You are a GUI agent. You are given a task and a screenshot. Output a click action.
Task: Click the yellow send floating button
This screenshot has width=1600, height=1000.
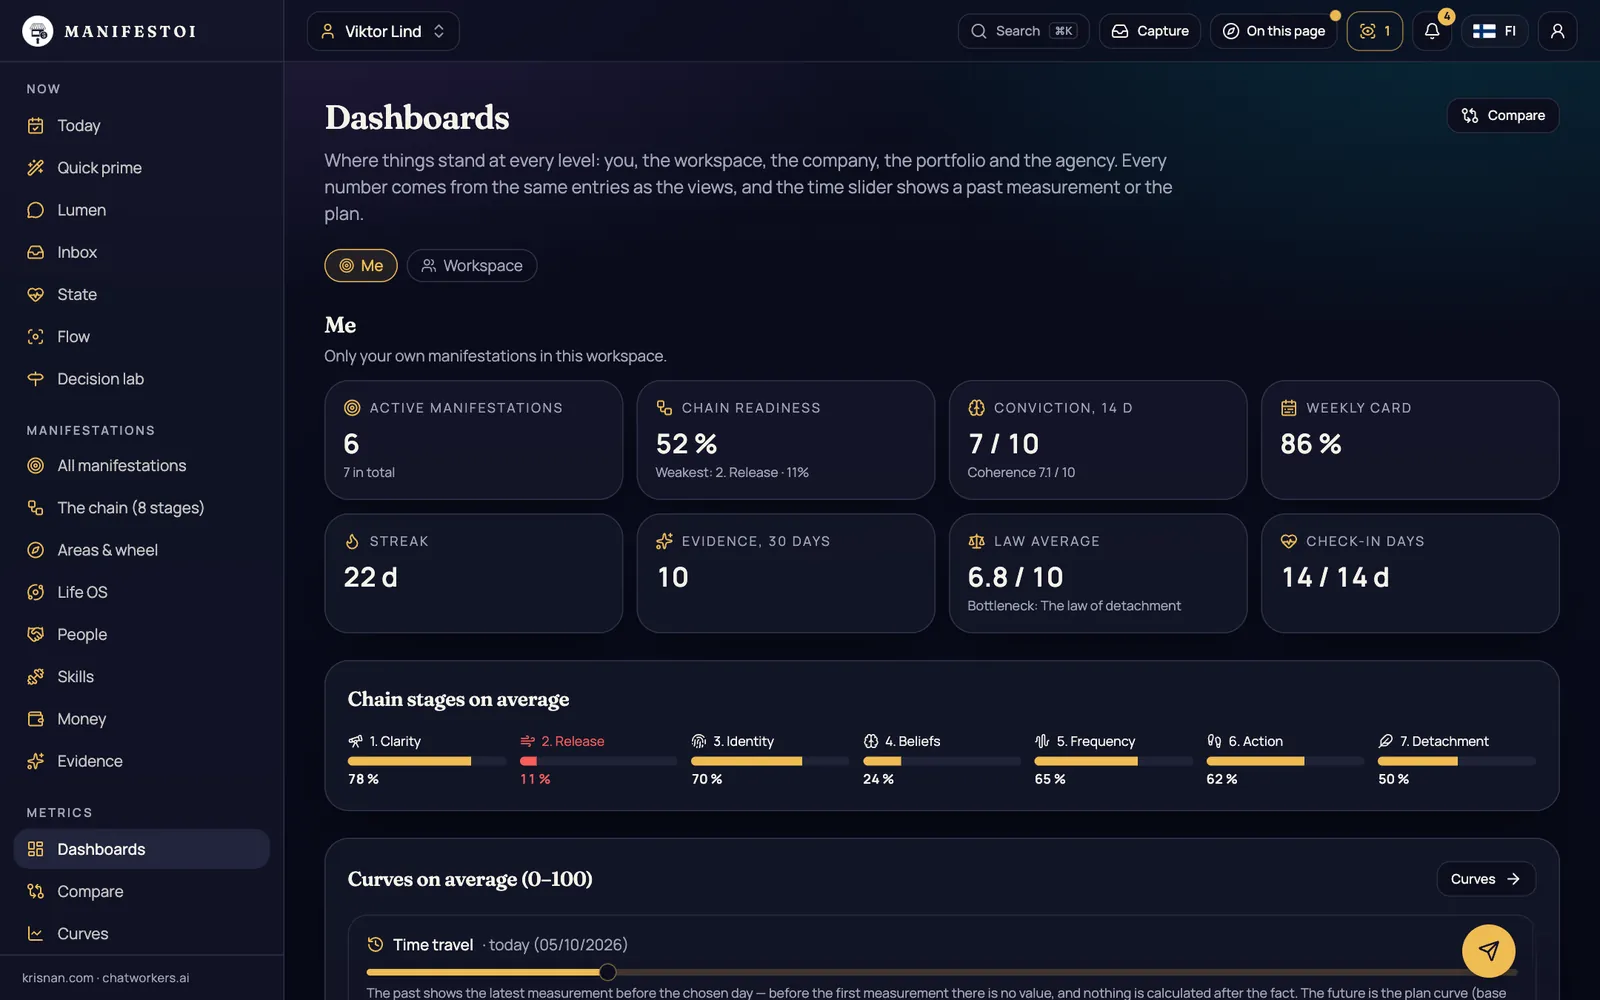click(1489, 951)
